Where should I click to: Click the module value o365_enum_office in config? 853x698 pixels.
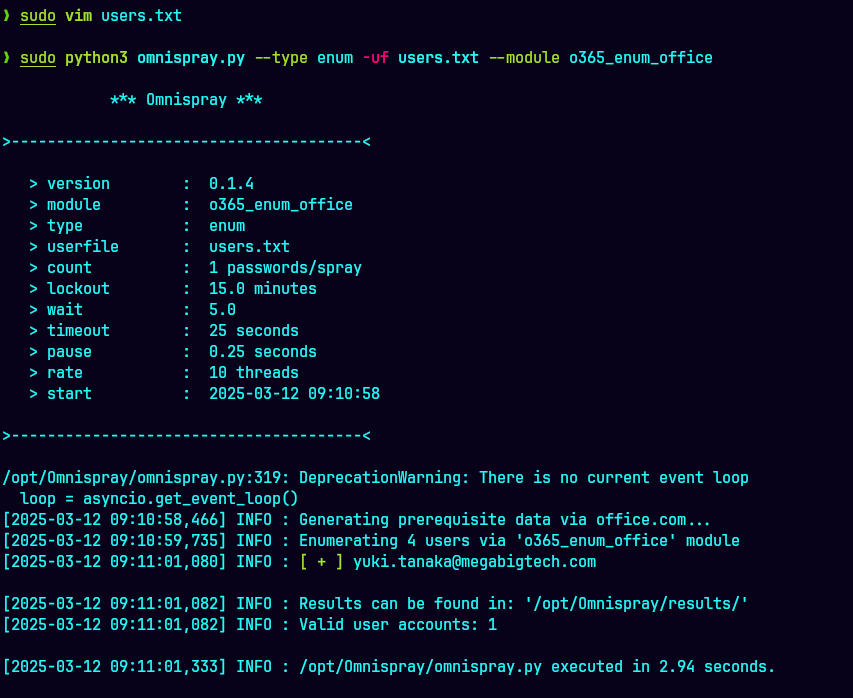click(x=280, y=205)
